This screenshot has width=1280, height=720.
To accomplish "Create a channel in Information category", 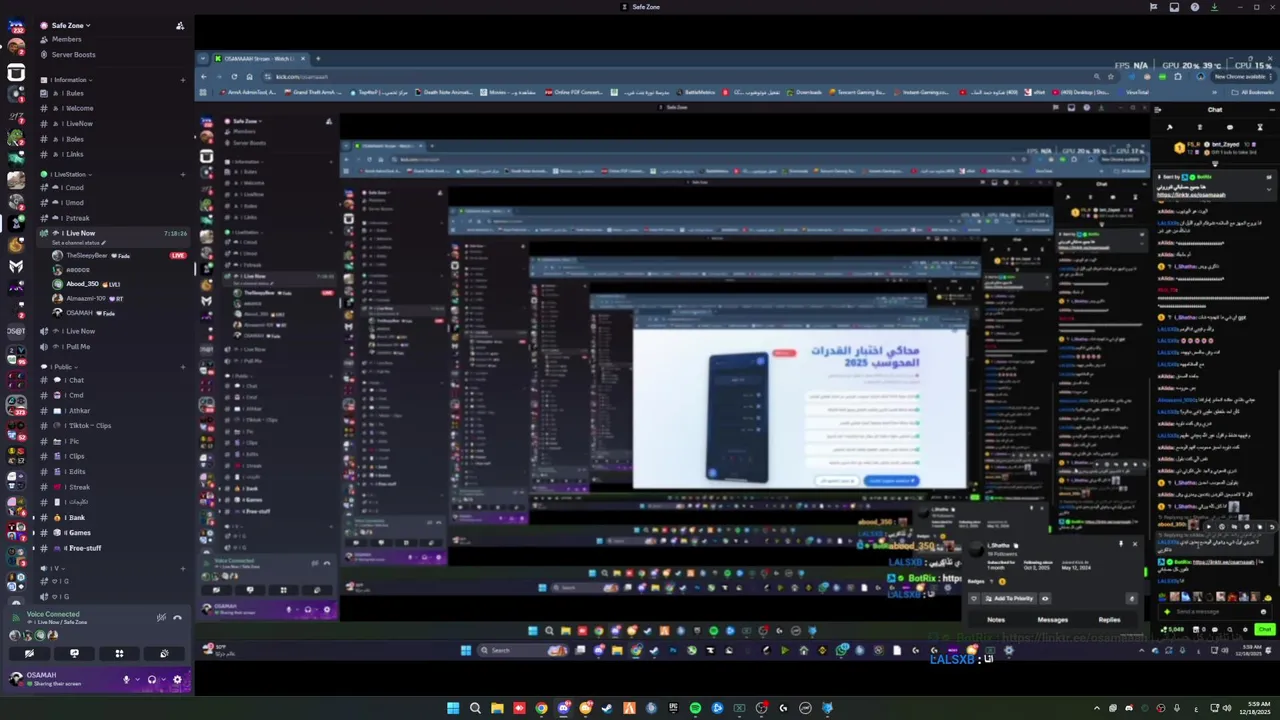I will click(182, 80).
